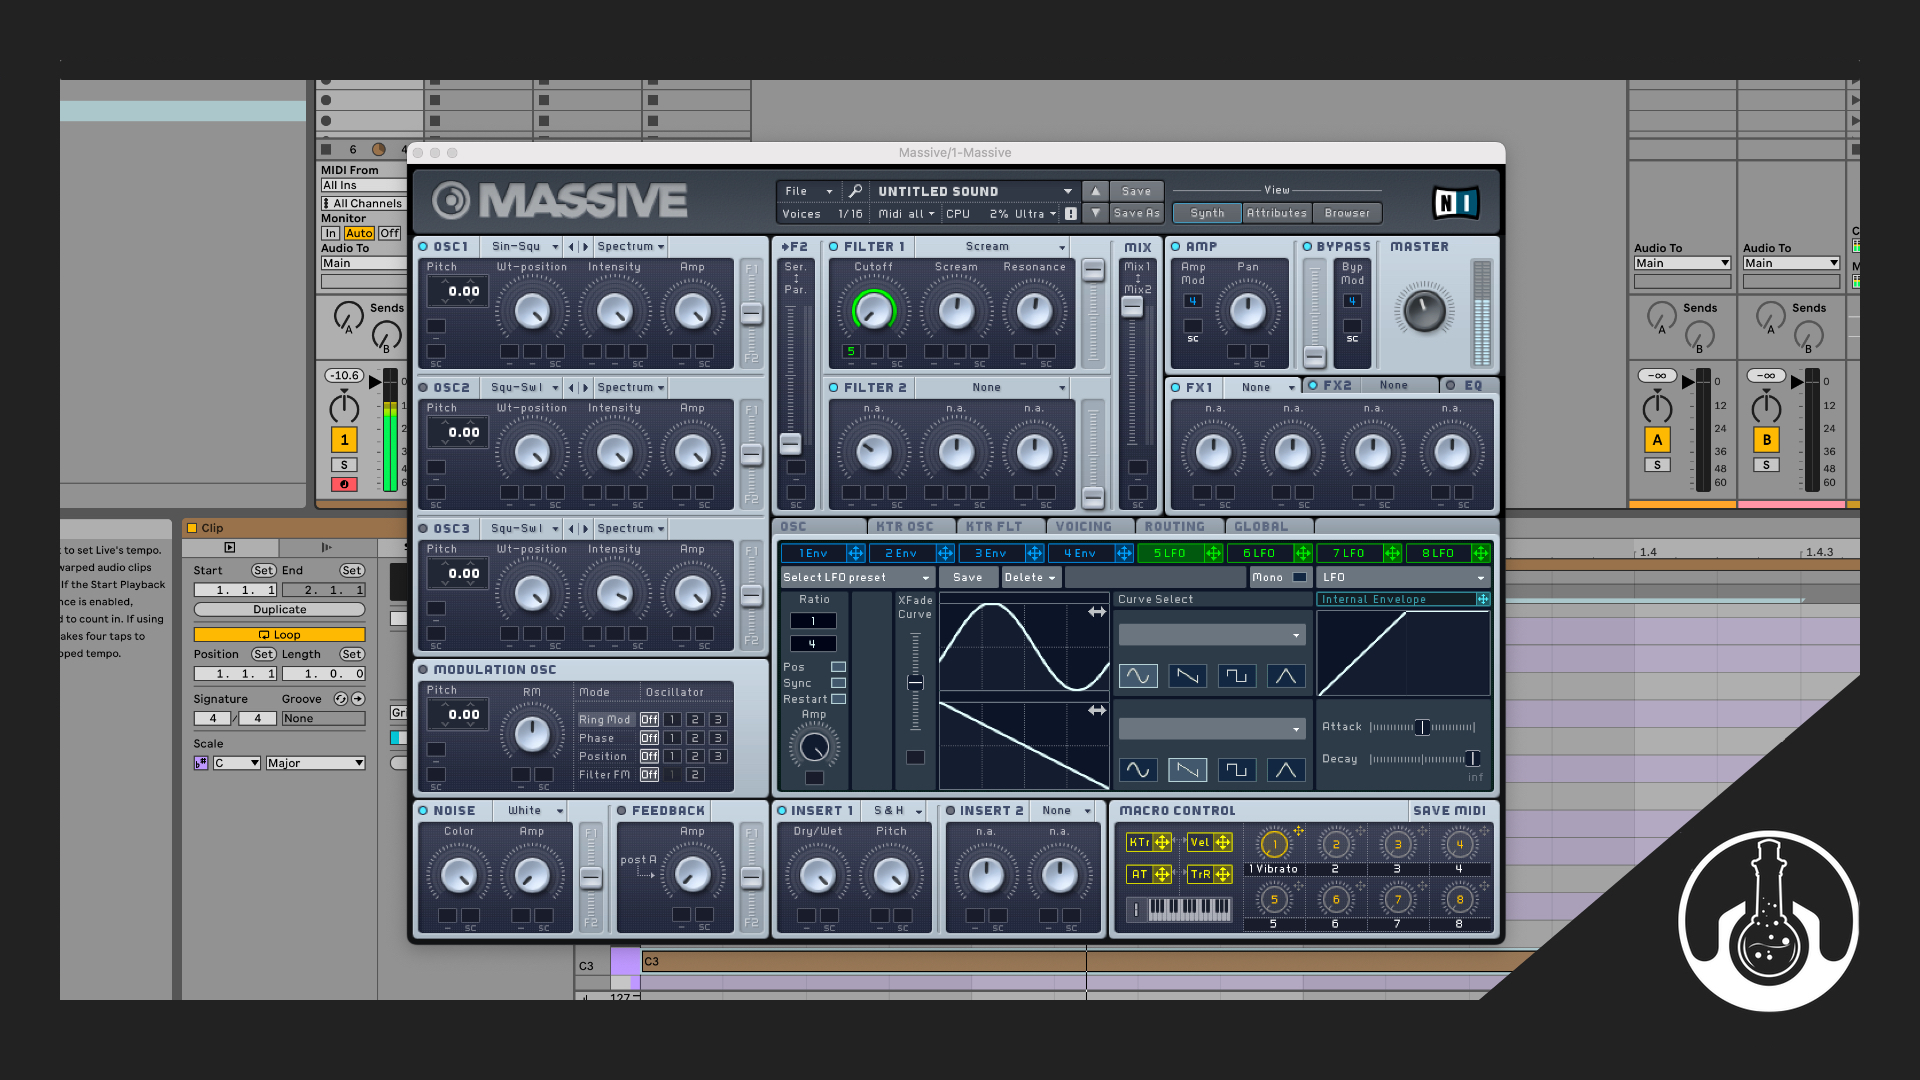Click the Vel macro drag handle
Screen dimensions: 1920x1080
[1223, 843]
